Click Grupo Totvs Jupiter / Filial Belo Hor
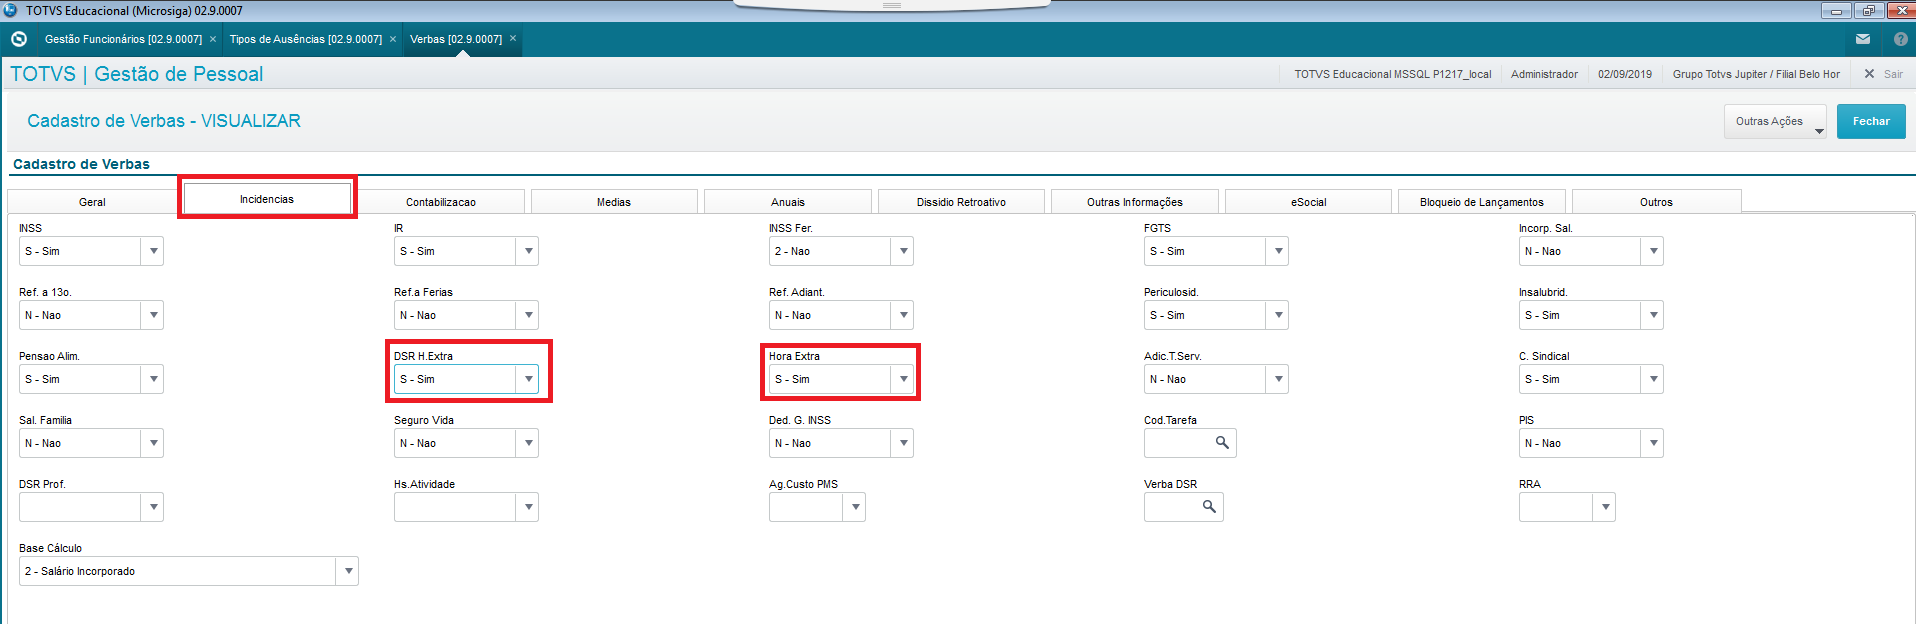Screen dimensions: 1916x624 1756,74
